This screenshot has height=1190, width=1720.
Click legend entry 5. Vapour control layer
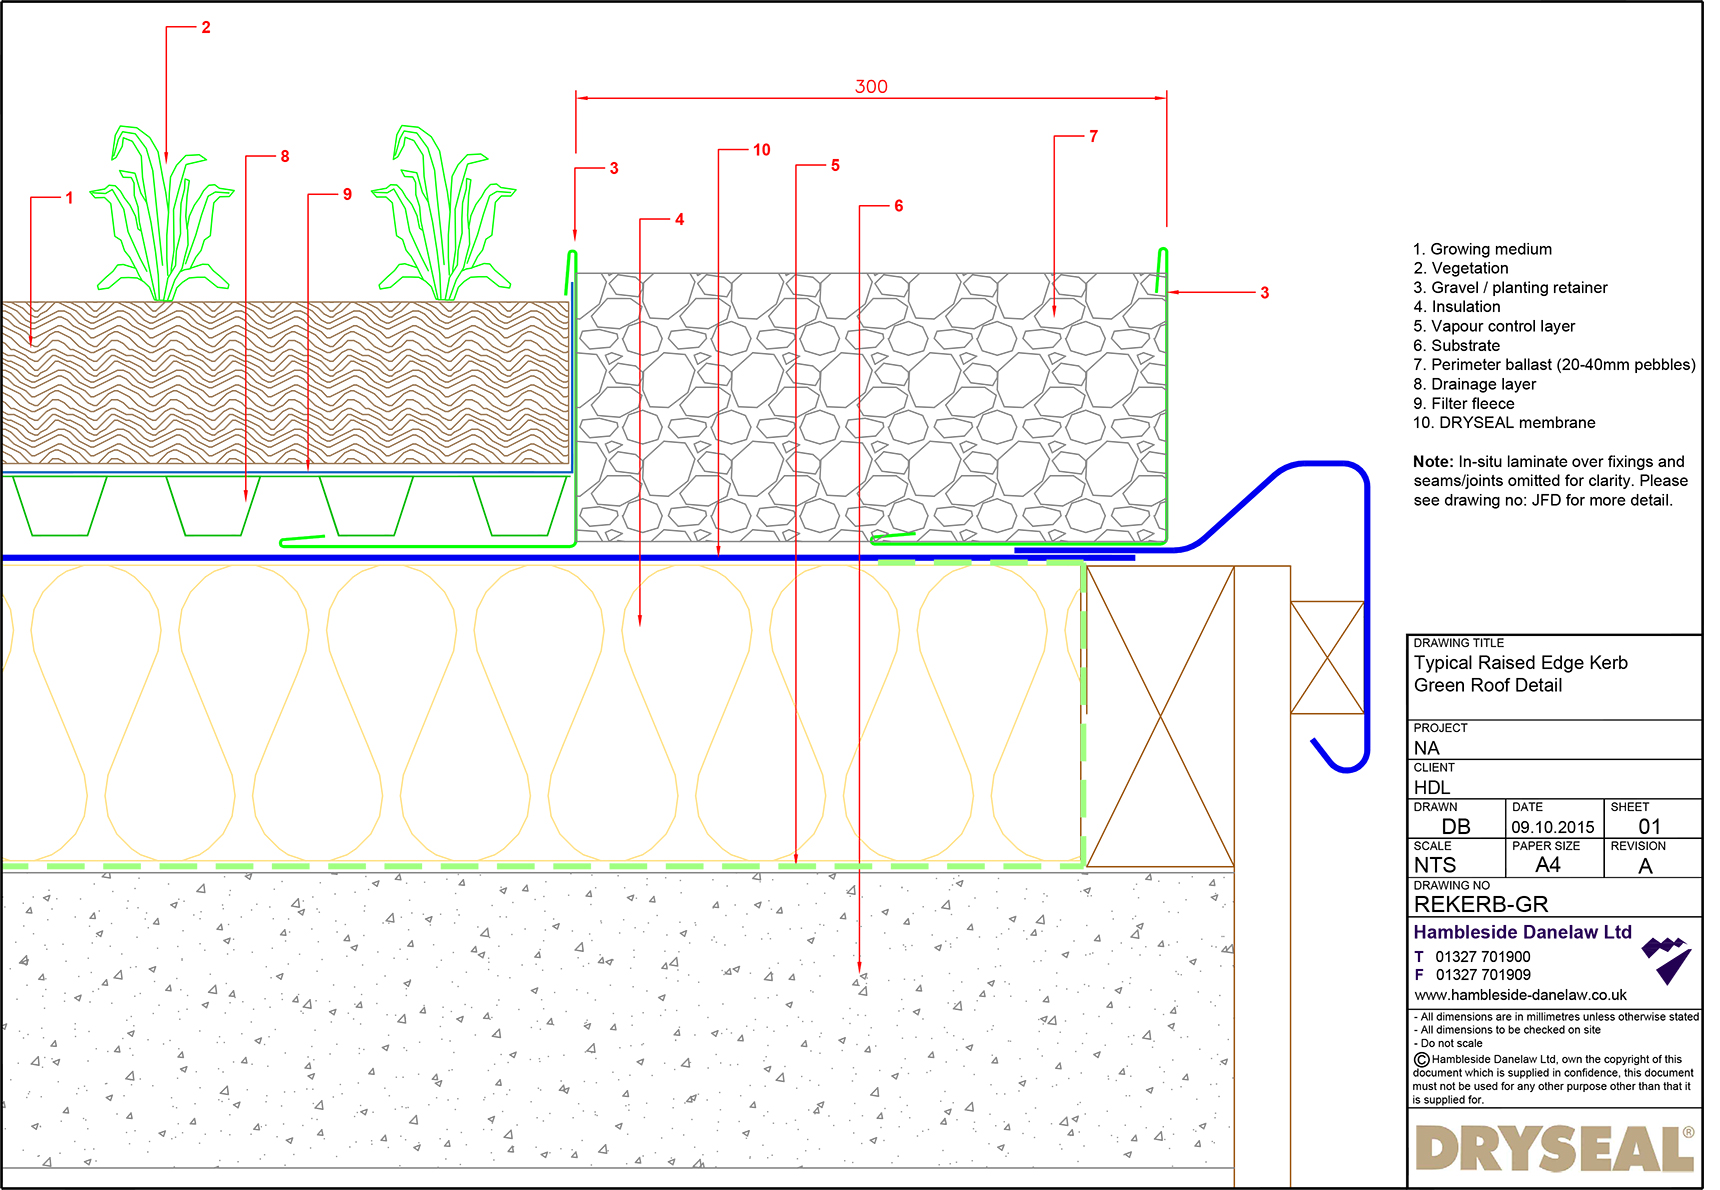pyautogui.click(x=1493, y=326)
